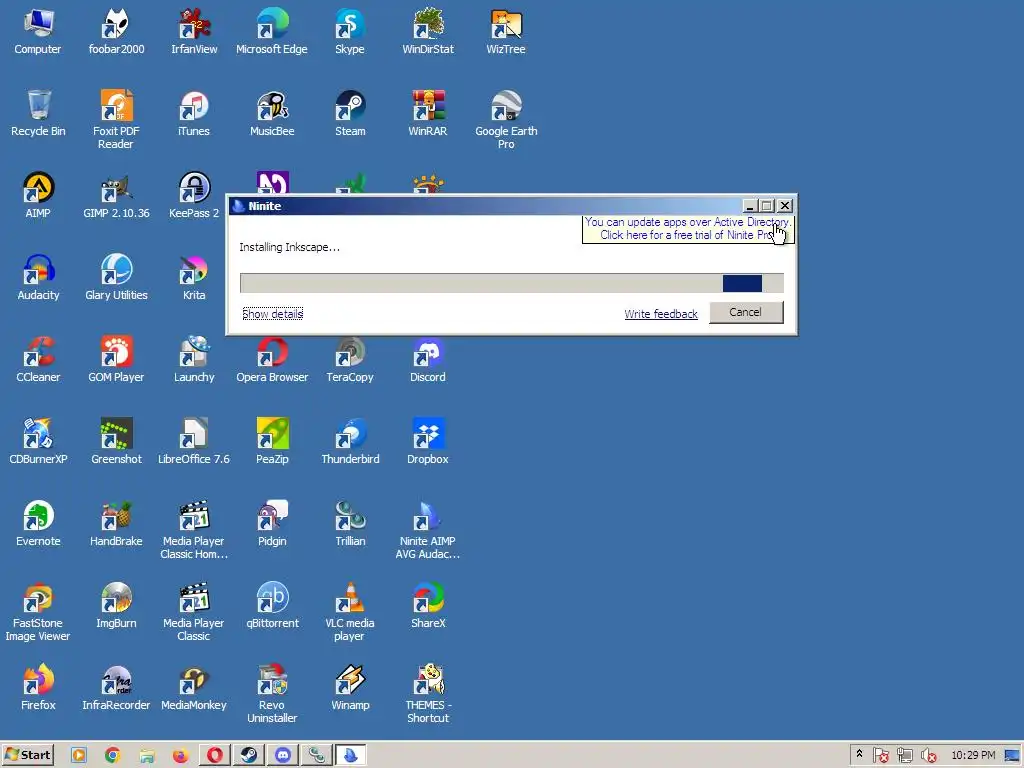
Task: Select the AIMP desktop shortcut
Action: tap(38, 195)
